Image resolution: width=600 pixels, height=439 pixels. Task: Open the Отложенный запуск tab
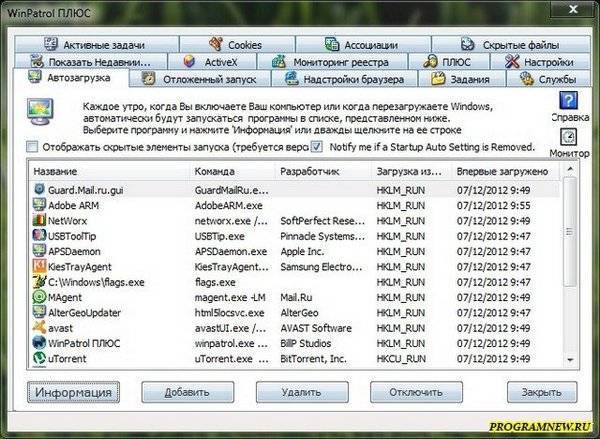201,79
